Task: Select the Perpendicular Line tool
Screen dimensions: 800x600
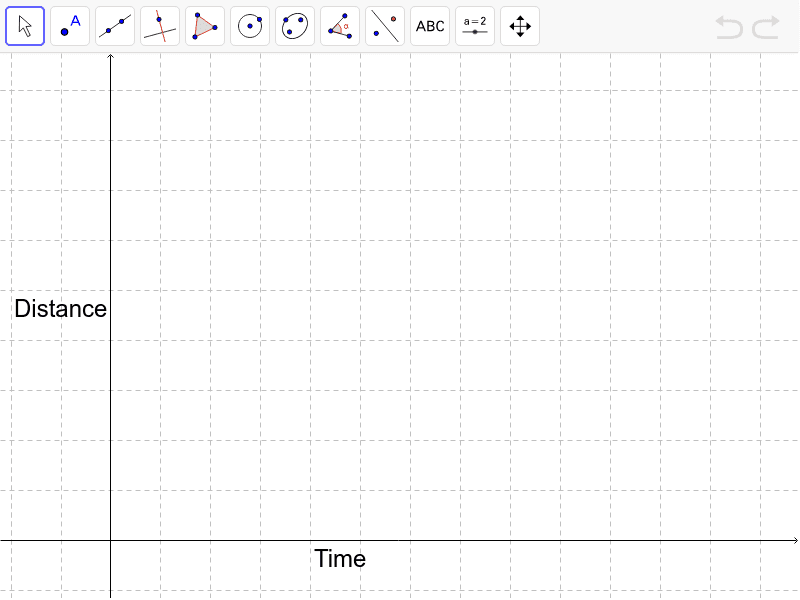Action: point(160,26)
